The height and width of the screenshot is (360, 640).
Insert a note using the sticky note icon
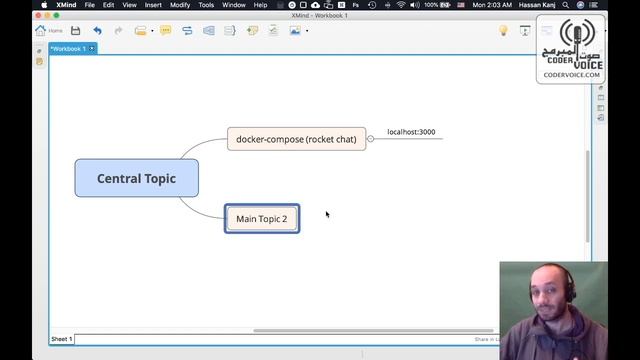click(x=252, y=31)
